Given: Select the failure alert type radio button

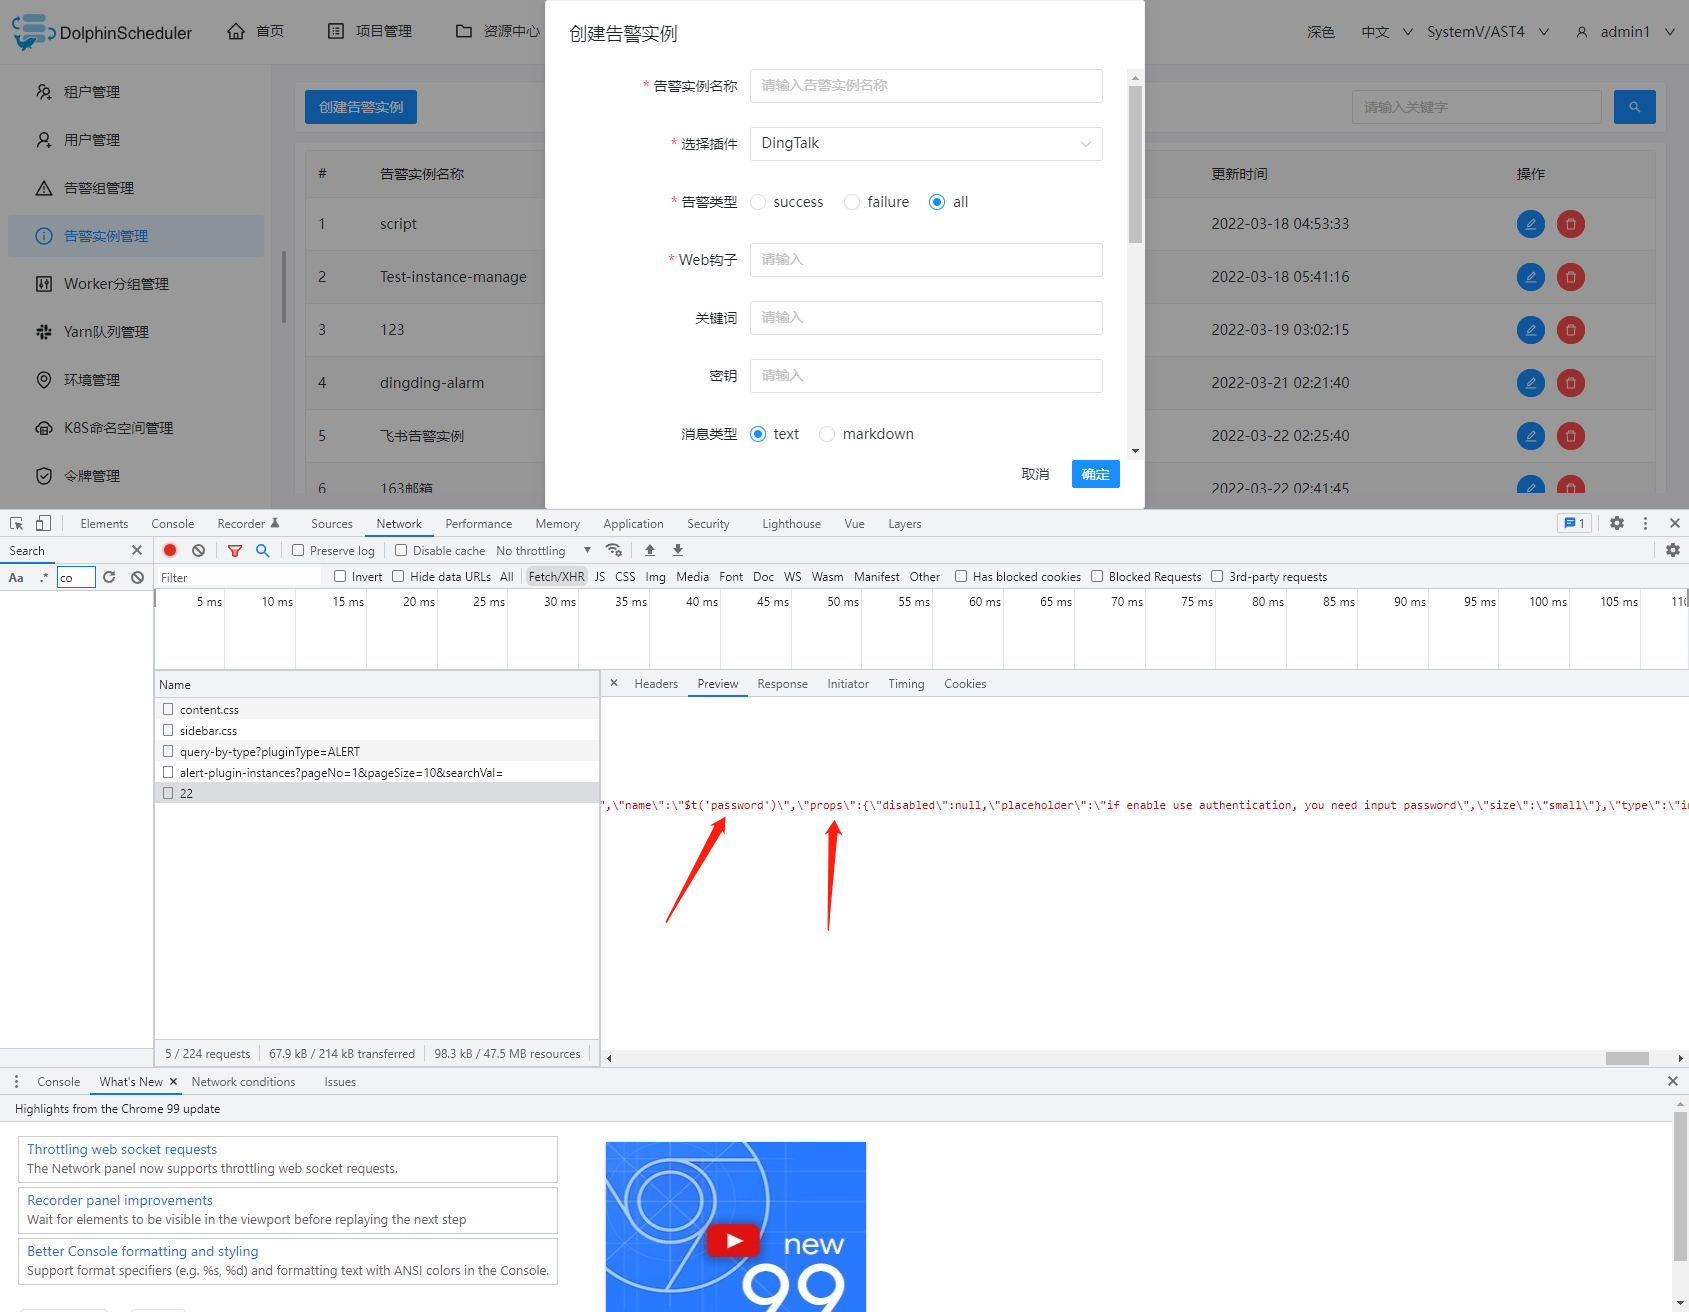Looking at the screenshot, I should click(851, 202).
